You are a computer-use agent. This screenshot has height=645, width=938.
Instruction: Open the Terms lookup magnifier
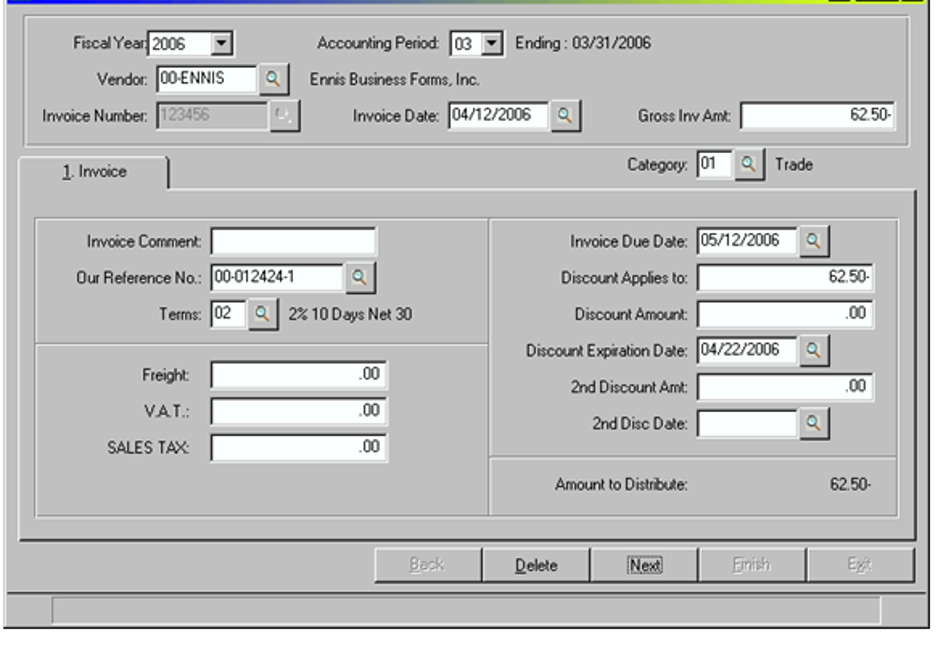coord(263,314)
